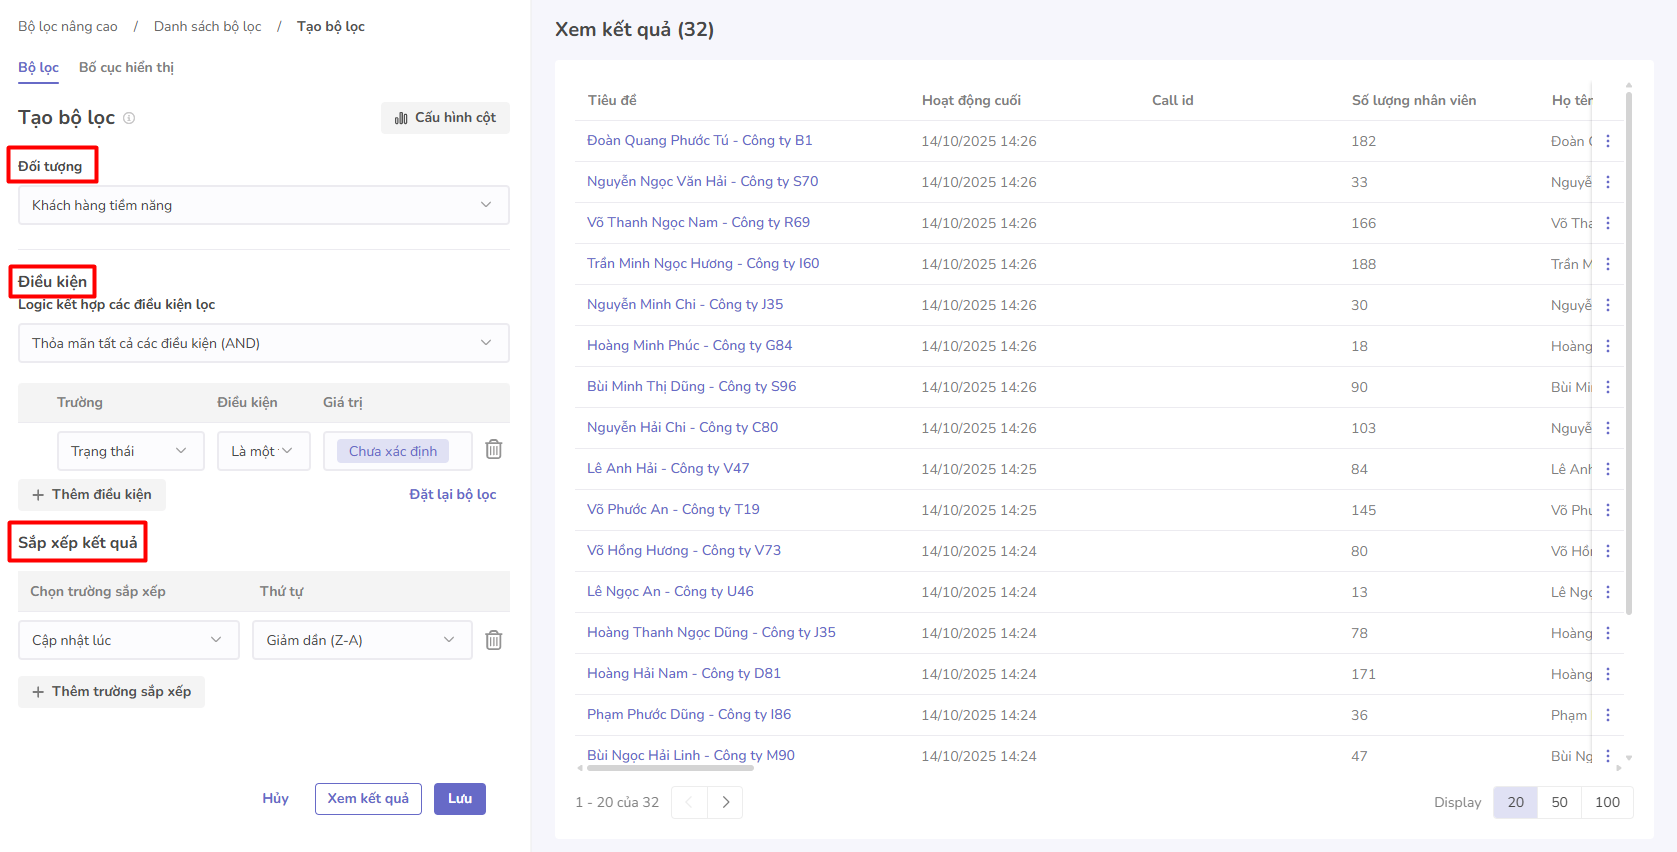Click the info icon beside Tạo bộ lọc

click(129, 118)
